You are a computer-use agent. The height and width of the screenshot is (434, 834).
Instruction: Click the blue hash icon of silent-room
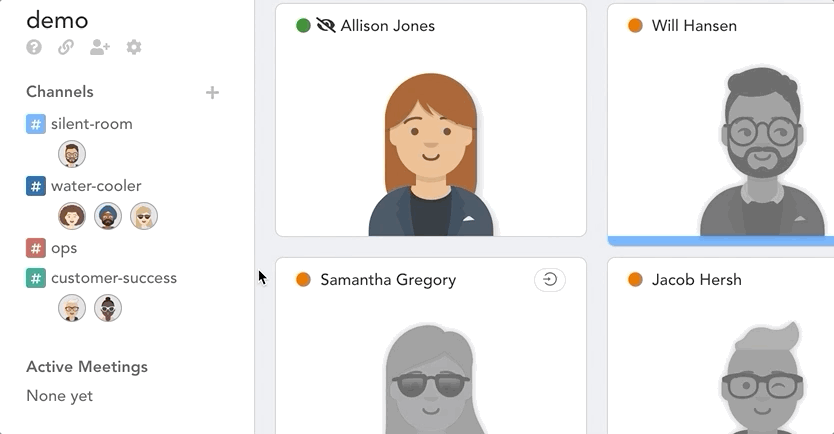point(36,124)
